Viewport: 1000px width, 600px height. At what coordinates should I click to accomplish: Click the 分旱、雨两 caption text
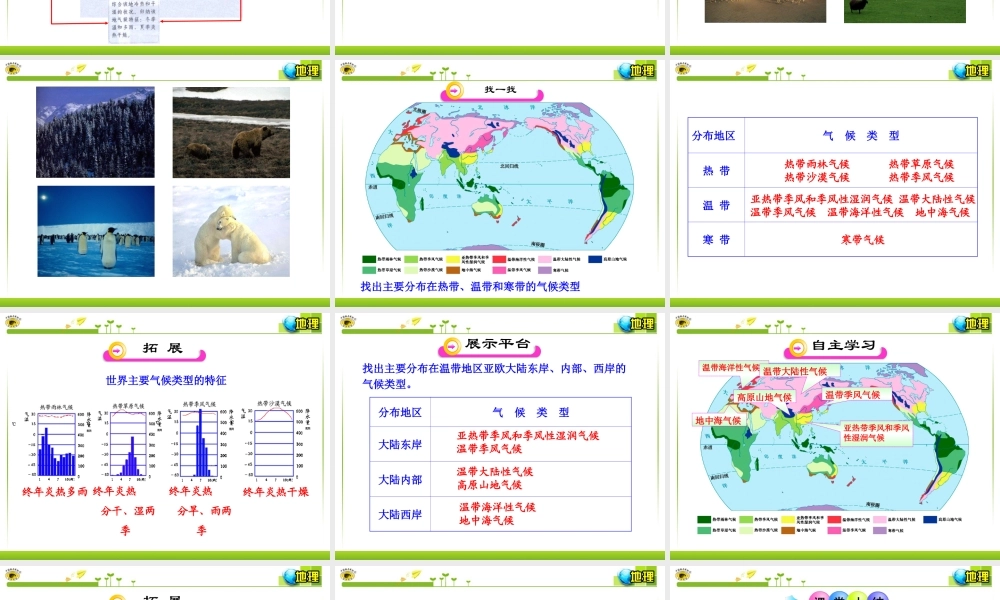coord(204,511)
